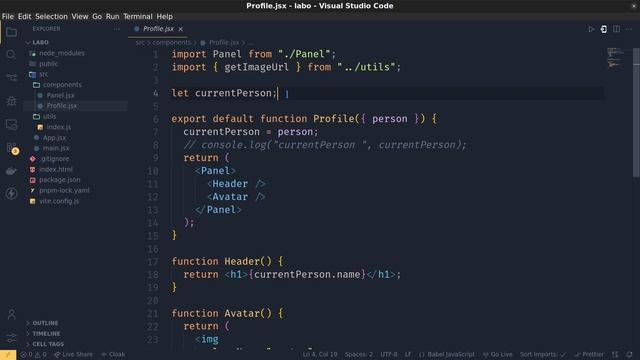Show errors and warnings count
The image size is (640, 360).
coord(33,355)
